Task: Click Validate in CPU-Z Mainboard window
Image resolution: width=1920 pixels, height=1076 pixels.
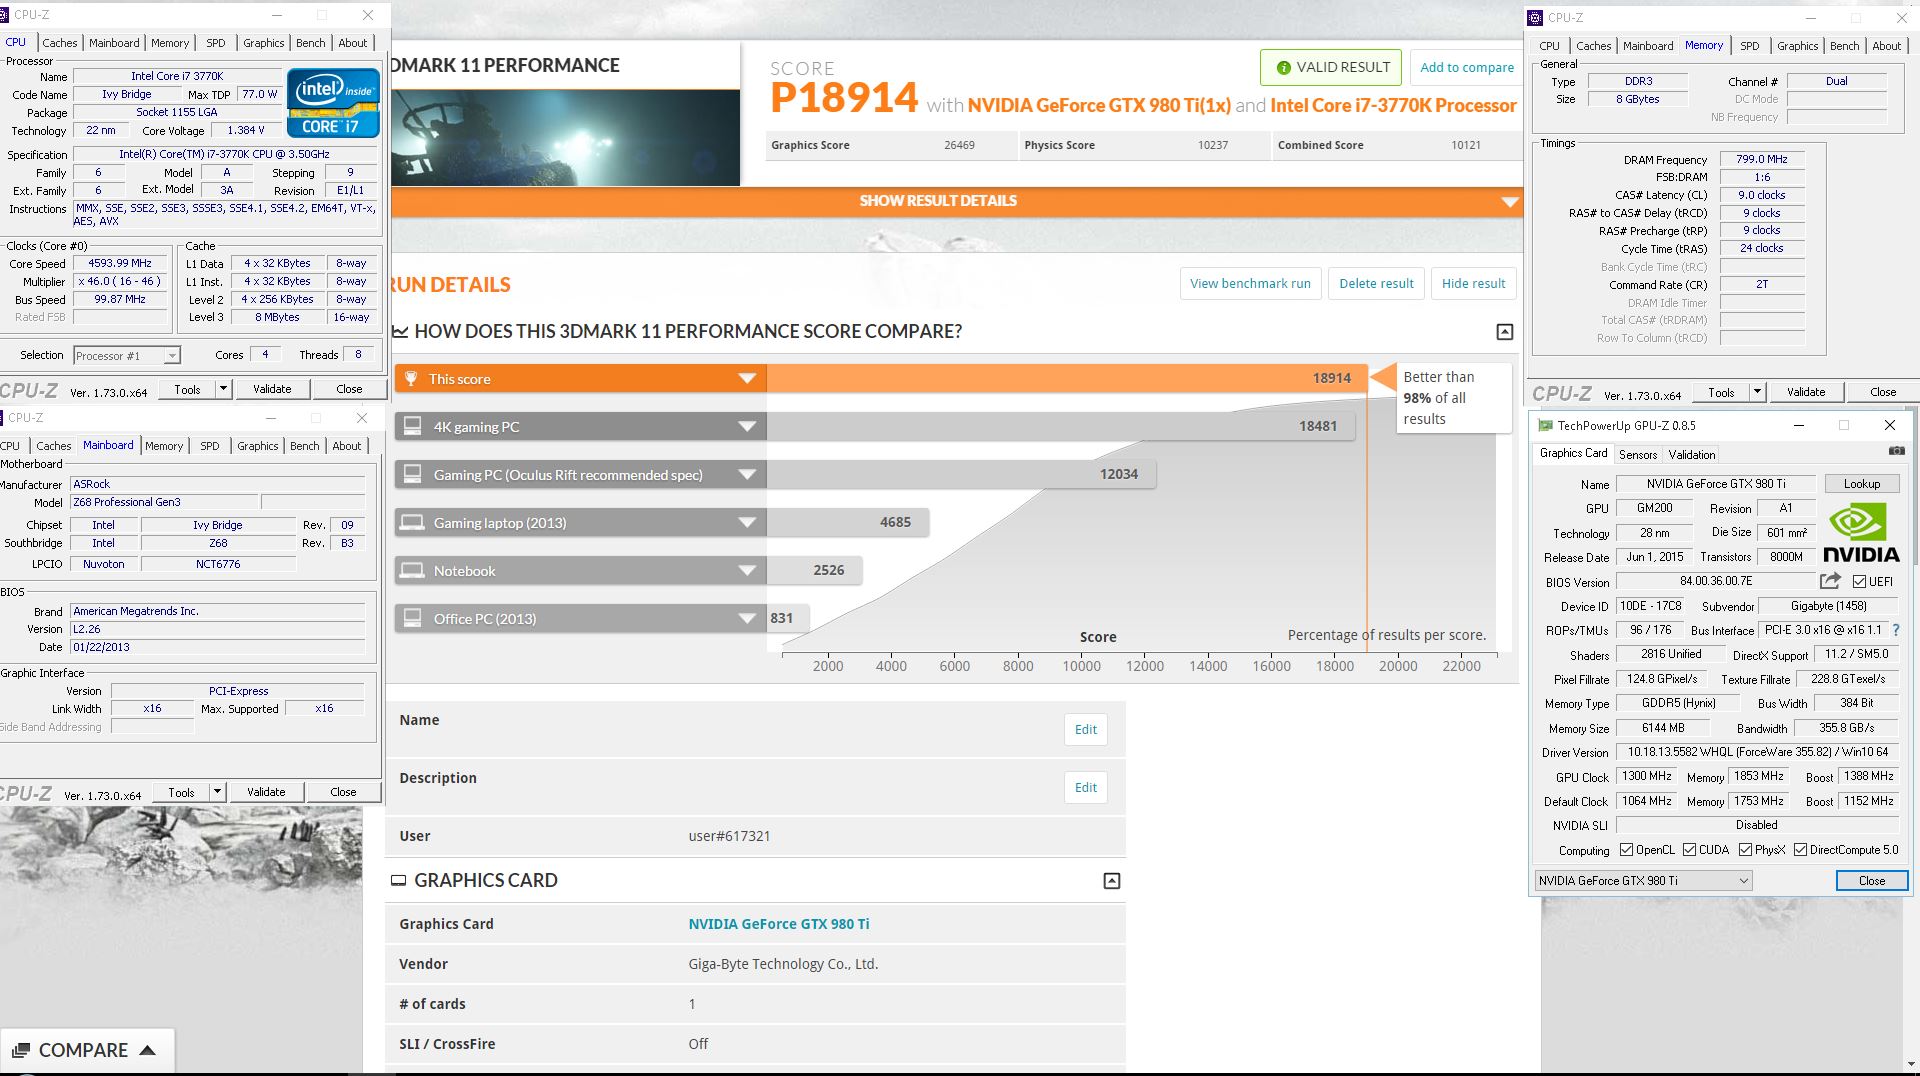Action: click(x=266, y=792)
